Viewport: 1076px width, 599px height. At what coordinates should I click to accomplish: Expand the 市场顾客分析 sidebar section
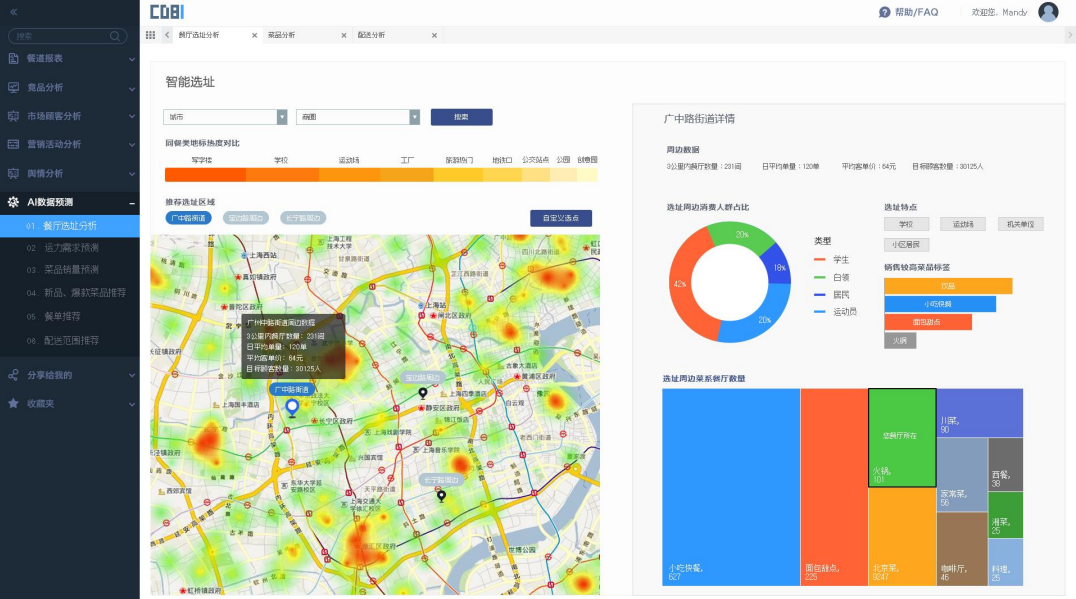[x=69, y=116]
